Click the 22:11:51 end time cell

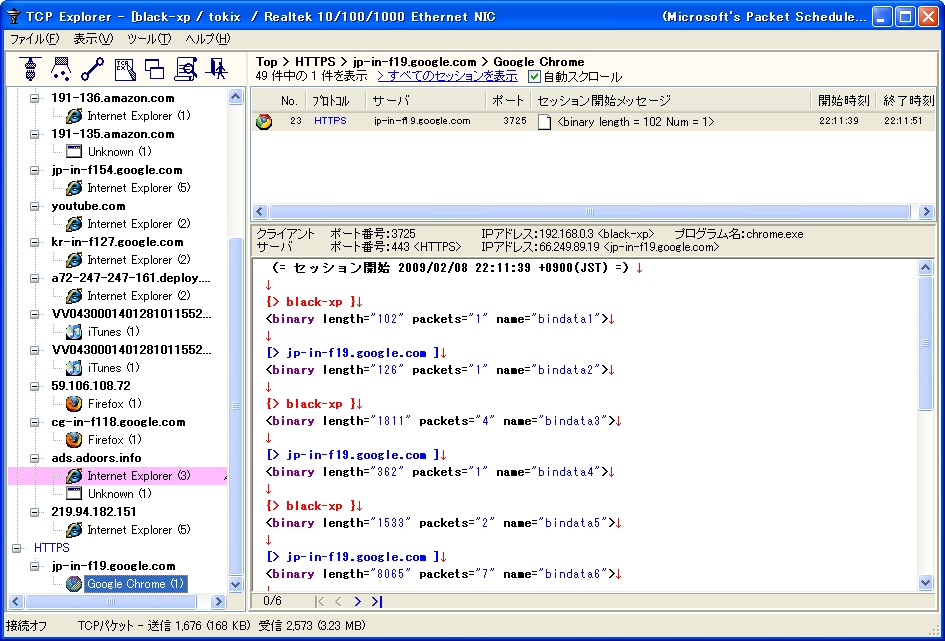pyautogui.click(x=903, y=121)
